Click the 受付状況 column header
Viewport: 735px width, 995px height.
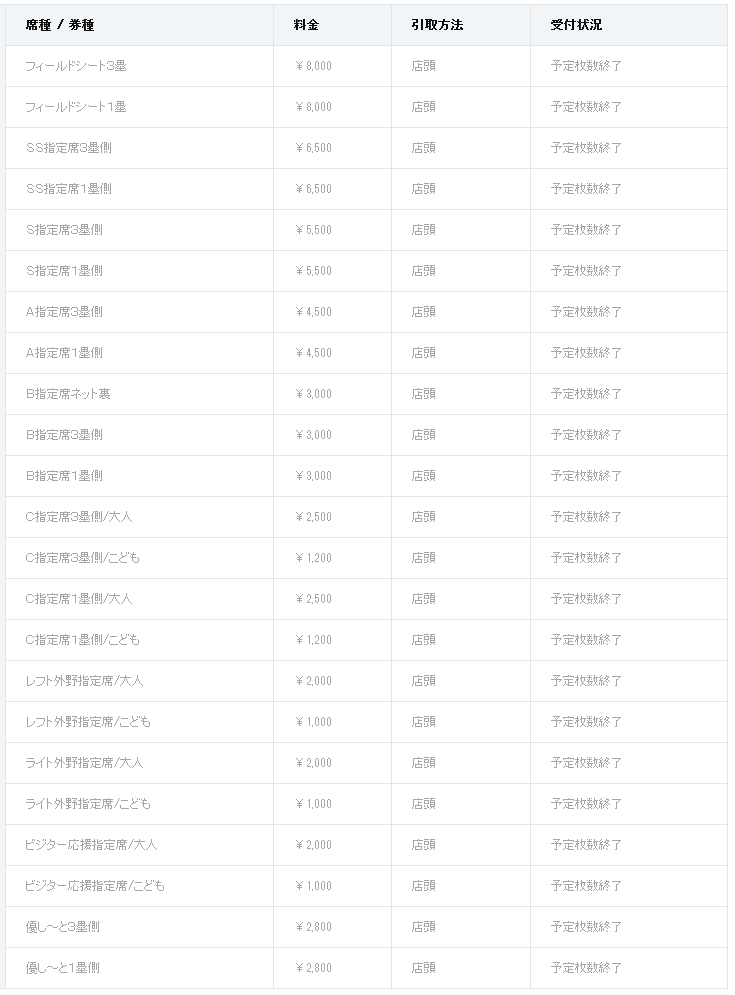tap(576, 25)
